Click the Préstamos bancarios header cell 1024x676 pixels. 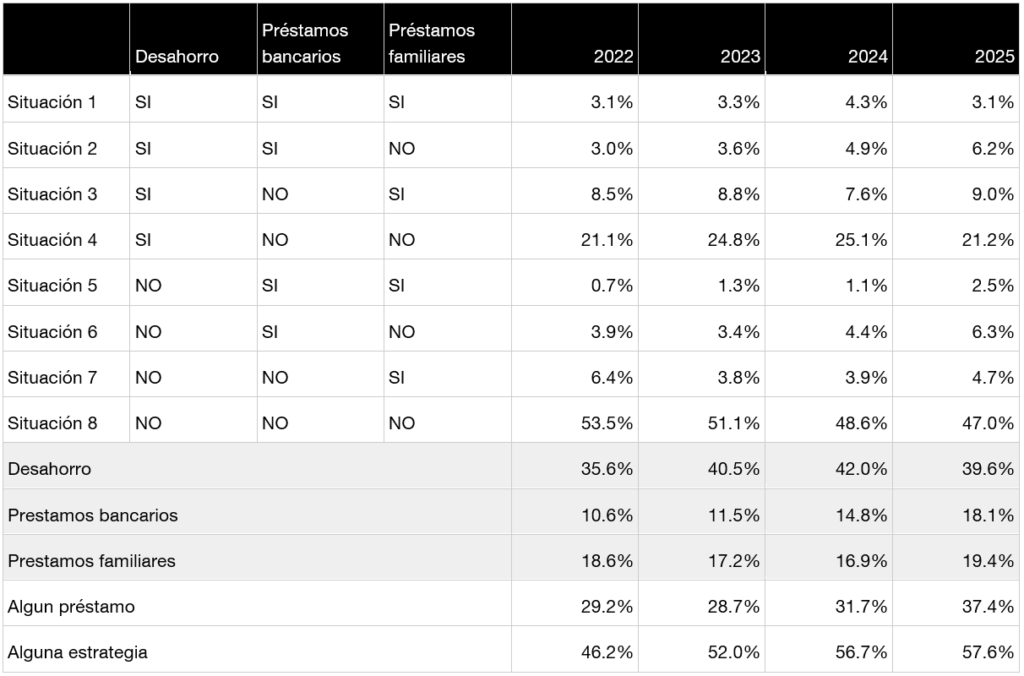304,44
